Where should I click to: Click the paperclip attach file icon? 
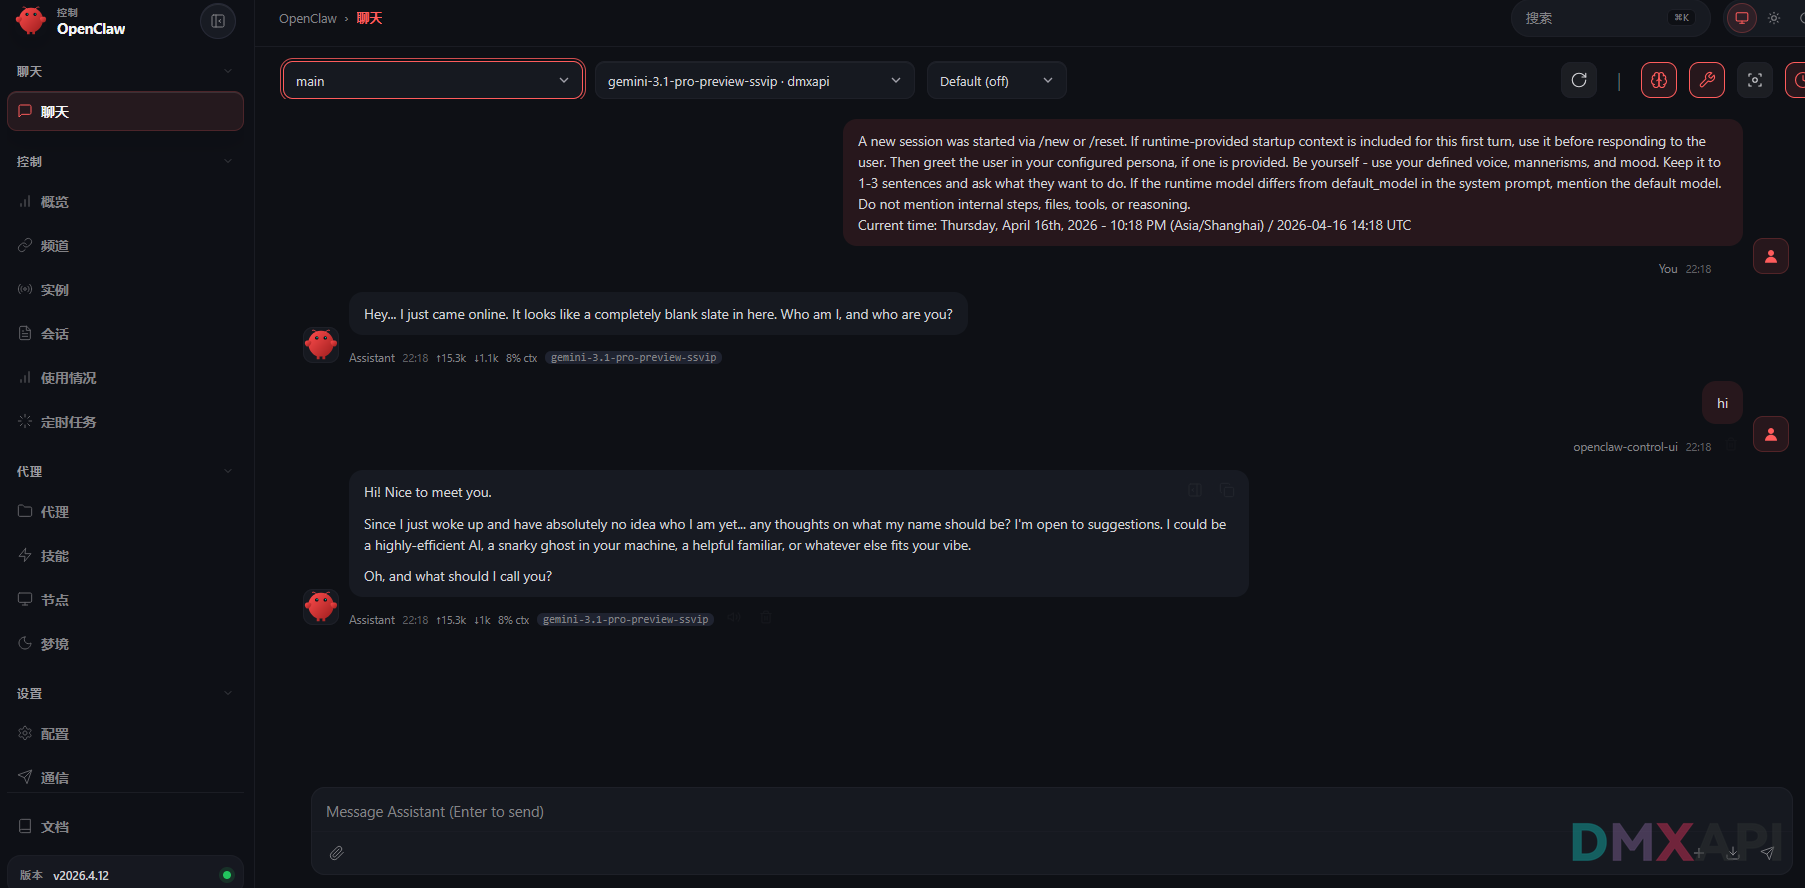click(337, 853)
